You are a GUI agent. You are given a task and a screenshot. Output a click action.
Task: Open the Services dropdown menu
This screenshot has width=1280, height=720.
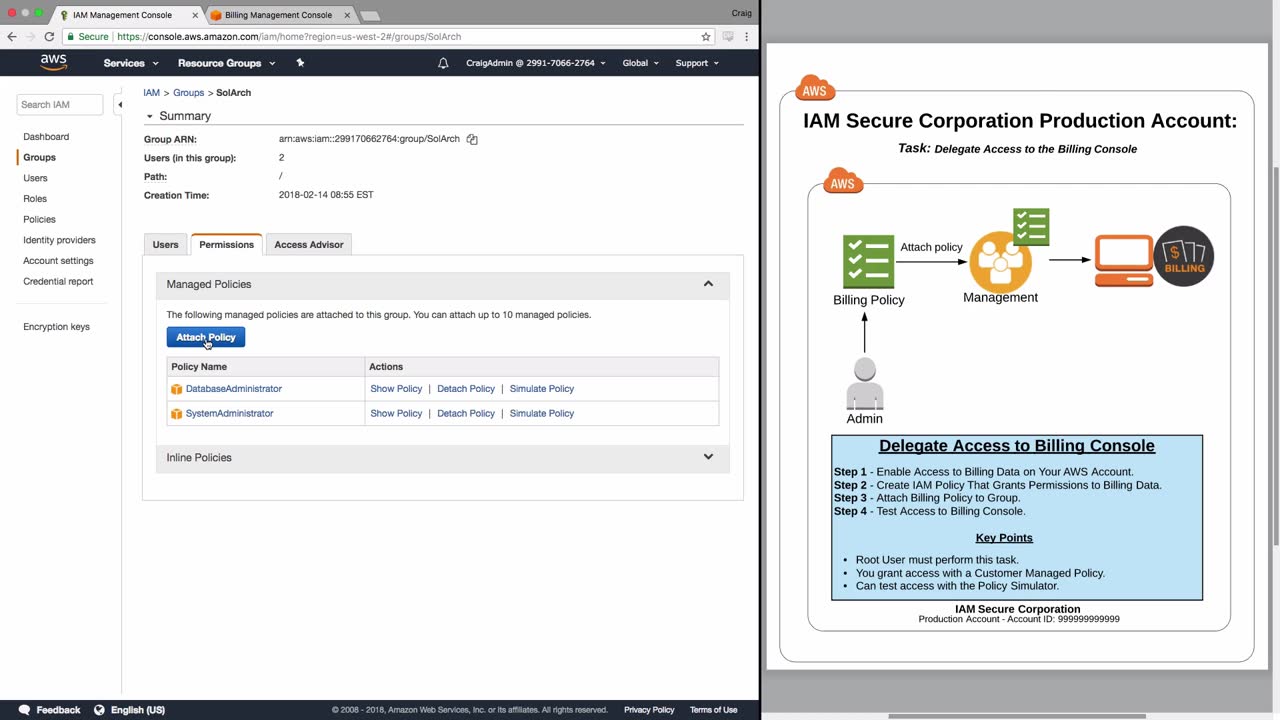click(131, 63)
